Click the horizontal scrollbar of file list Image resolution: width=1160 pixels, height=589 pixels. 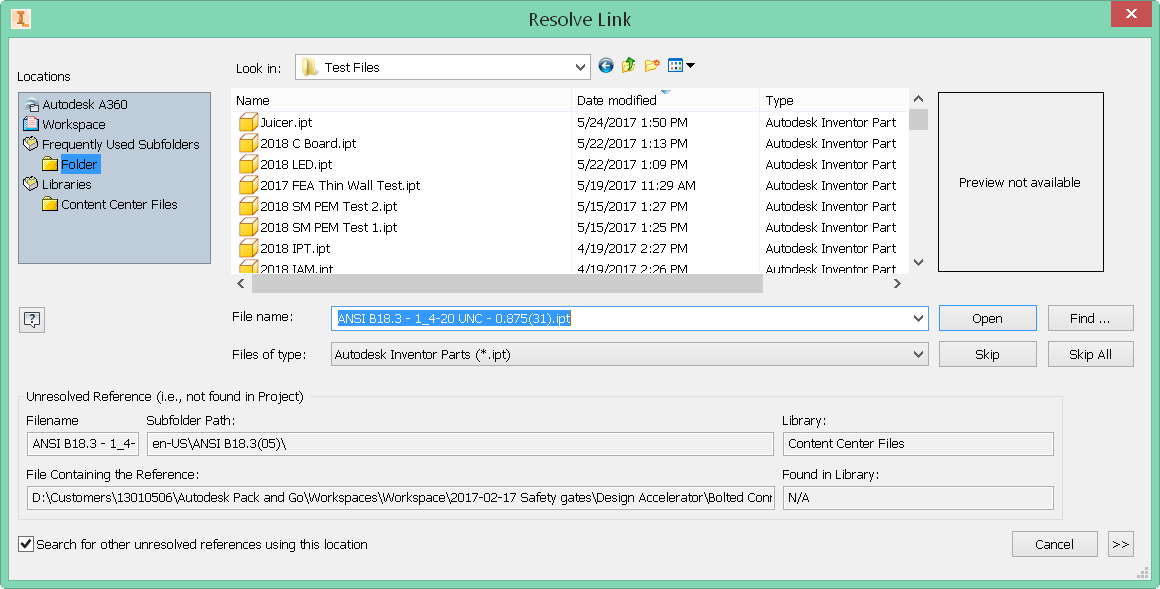508,283
